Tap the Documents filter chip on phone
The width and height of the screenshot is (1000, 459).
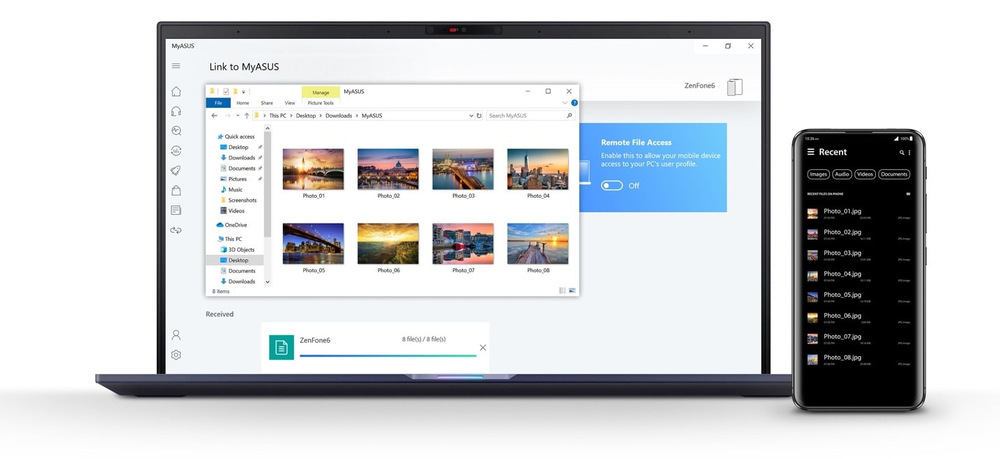click(x=894, y=174)
